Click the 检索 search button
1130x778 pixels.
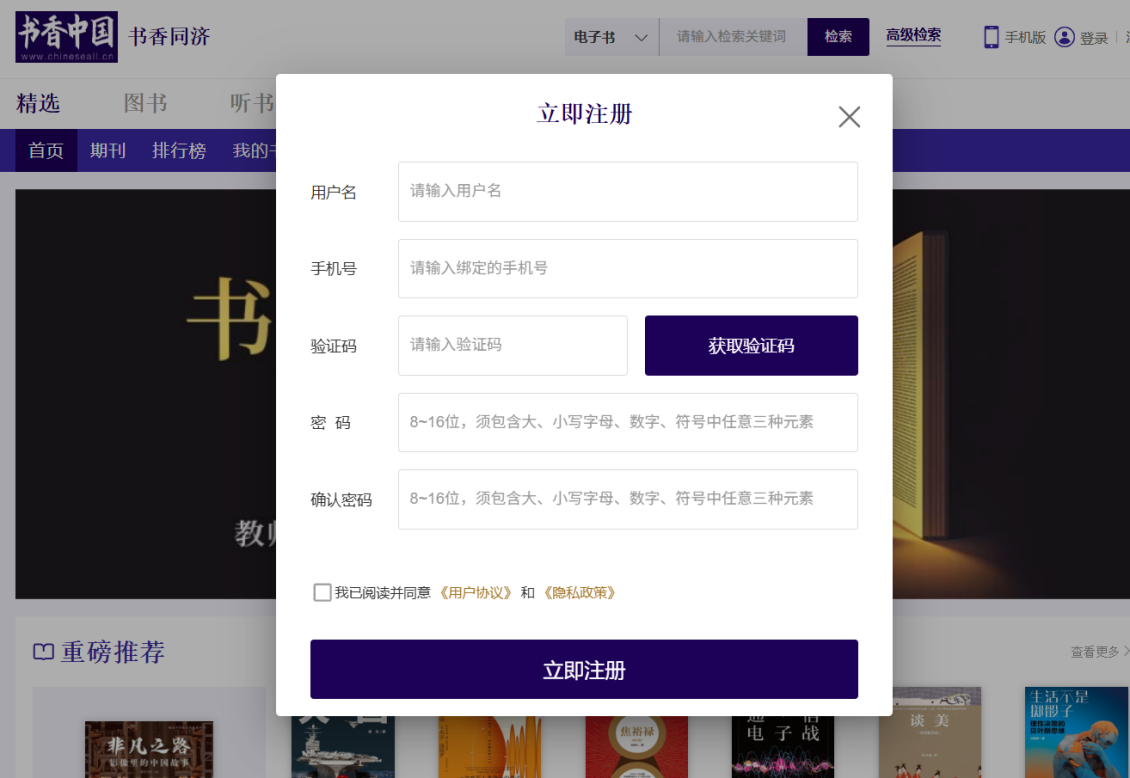point(838,37)
